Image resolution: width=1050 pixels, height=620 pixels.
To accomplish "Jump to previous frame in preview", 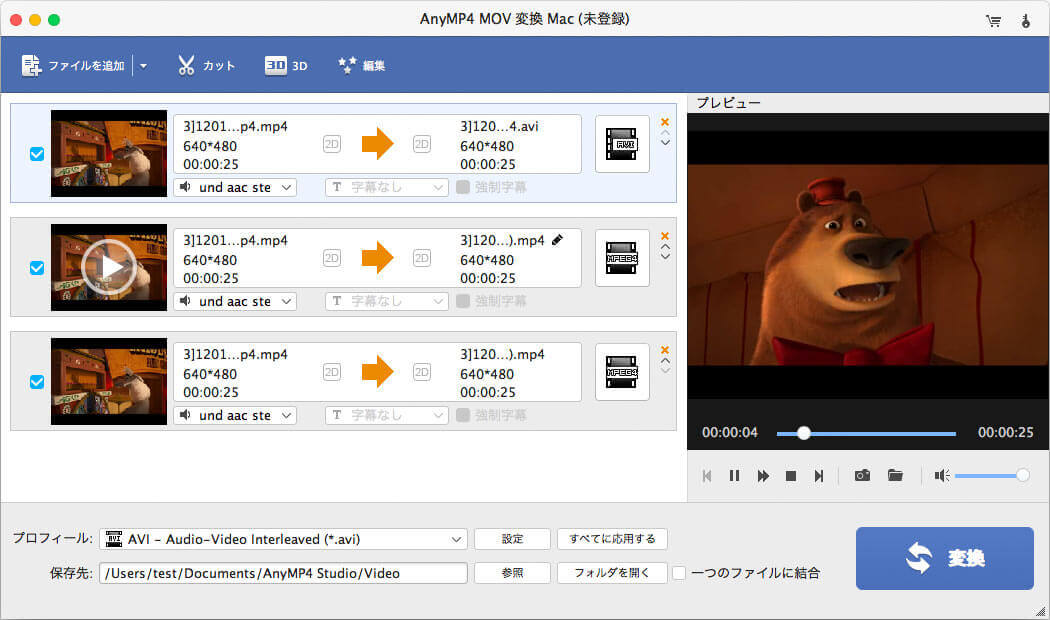I will (x=707, y=476).
